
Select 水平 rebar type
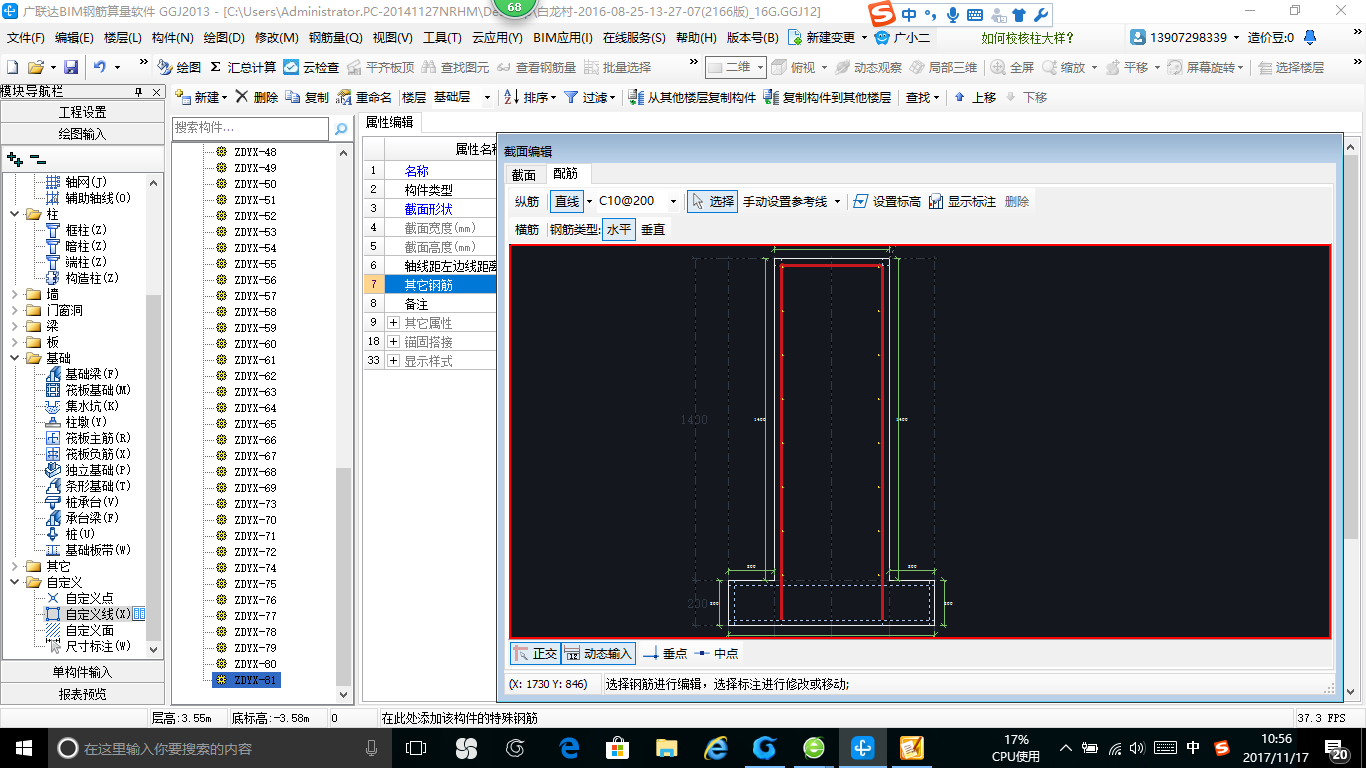619,229
